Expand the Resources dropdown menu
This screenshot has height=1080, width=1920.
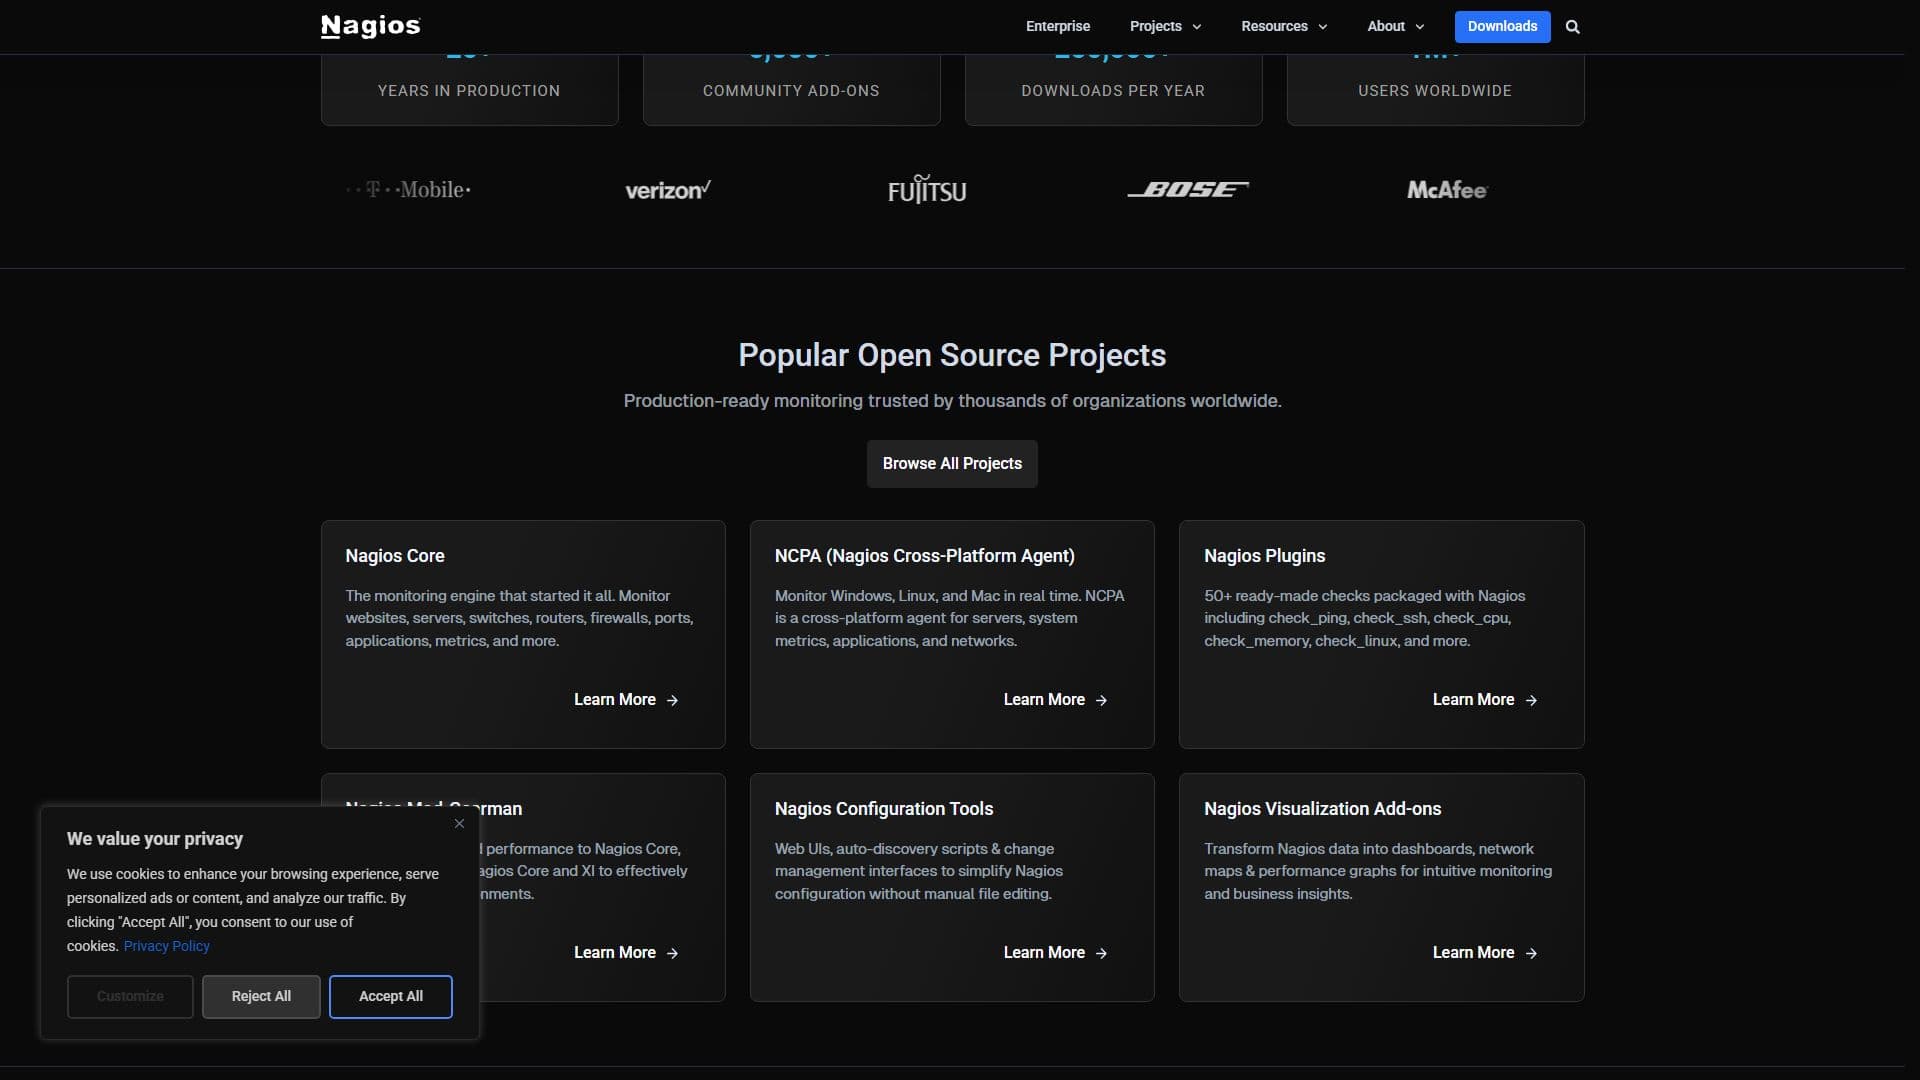point(1284,26)
